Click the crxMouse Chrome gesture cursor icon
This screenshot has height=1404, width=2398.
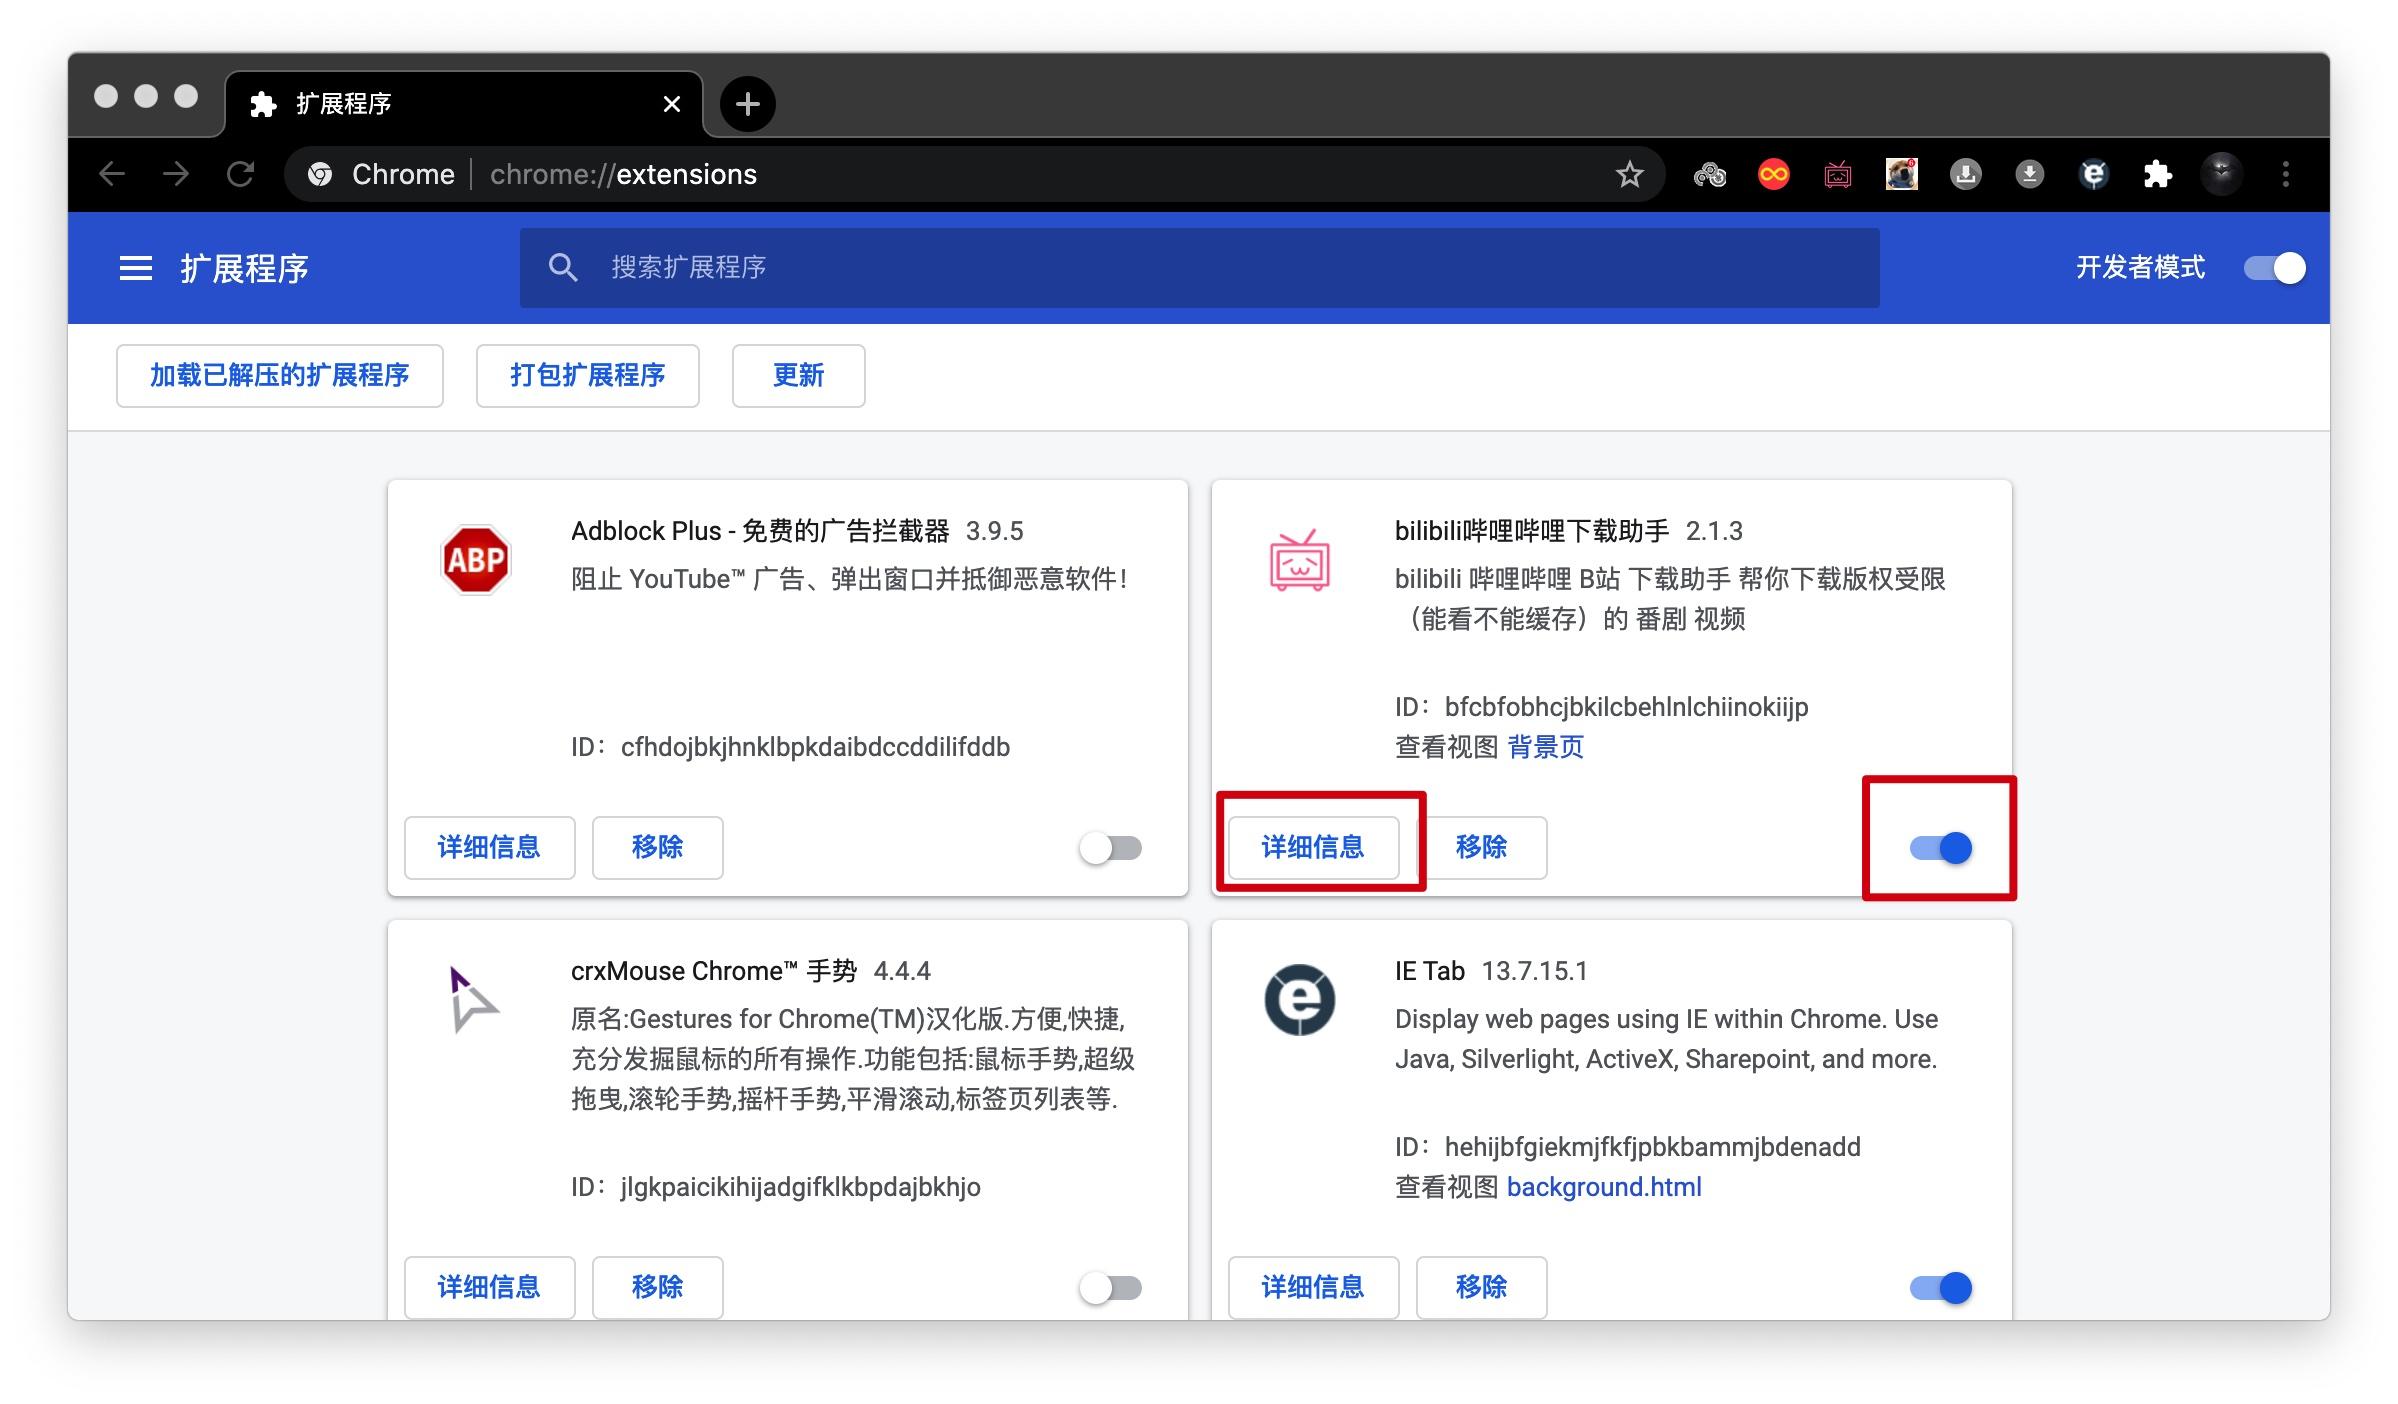coord(473,998)
